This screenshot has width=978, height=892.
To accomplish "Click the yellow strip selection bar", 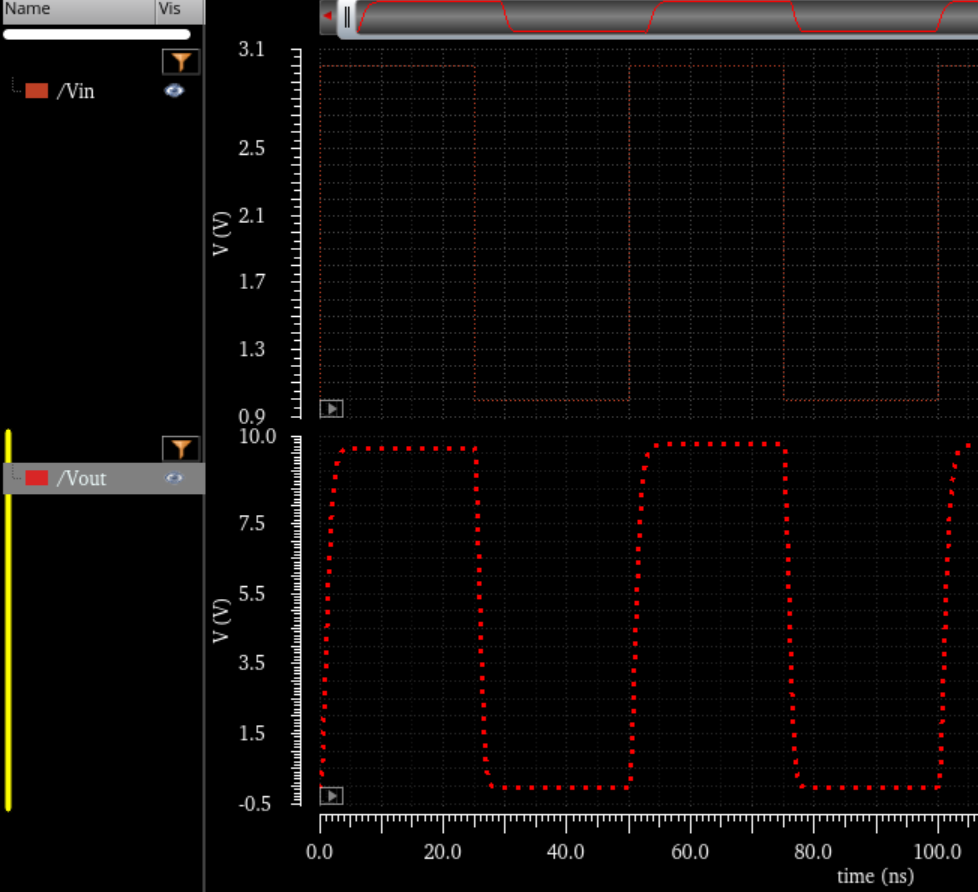I will (x=8, y=620).
